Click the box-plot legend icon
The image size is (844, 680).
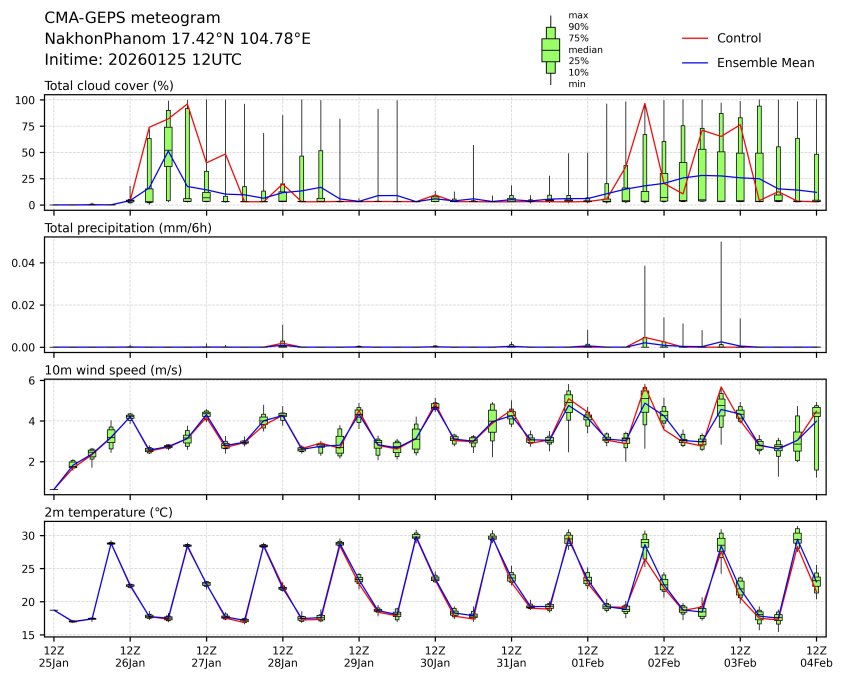pos(550,50)
